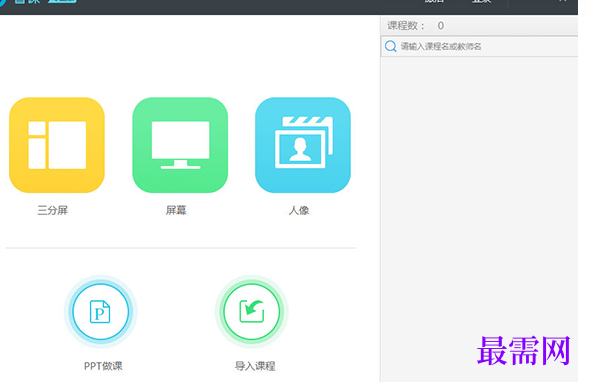Click the 课程数 course count text
The height and width of the screenshot is (382, 589).
415,26
